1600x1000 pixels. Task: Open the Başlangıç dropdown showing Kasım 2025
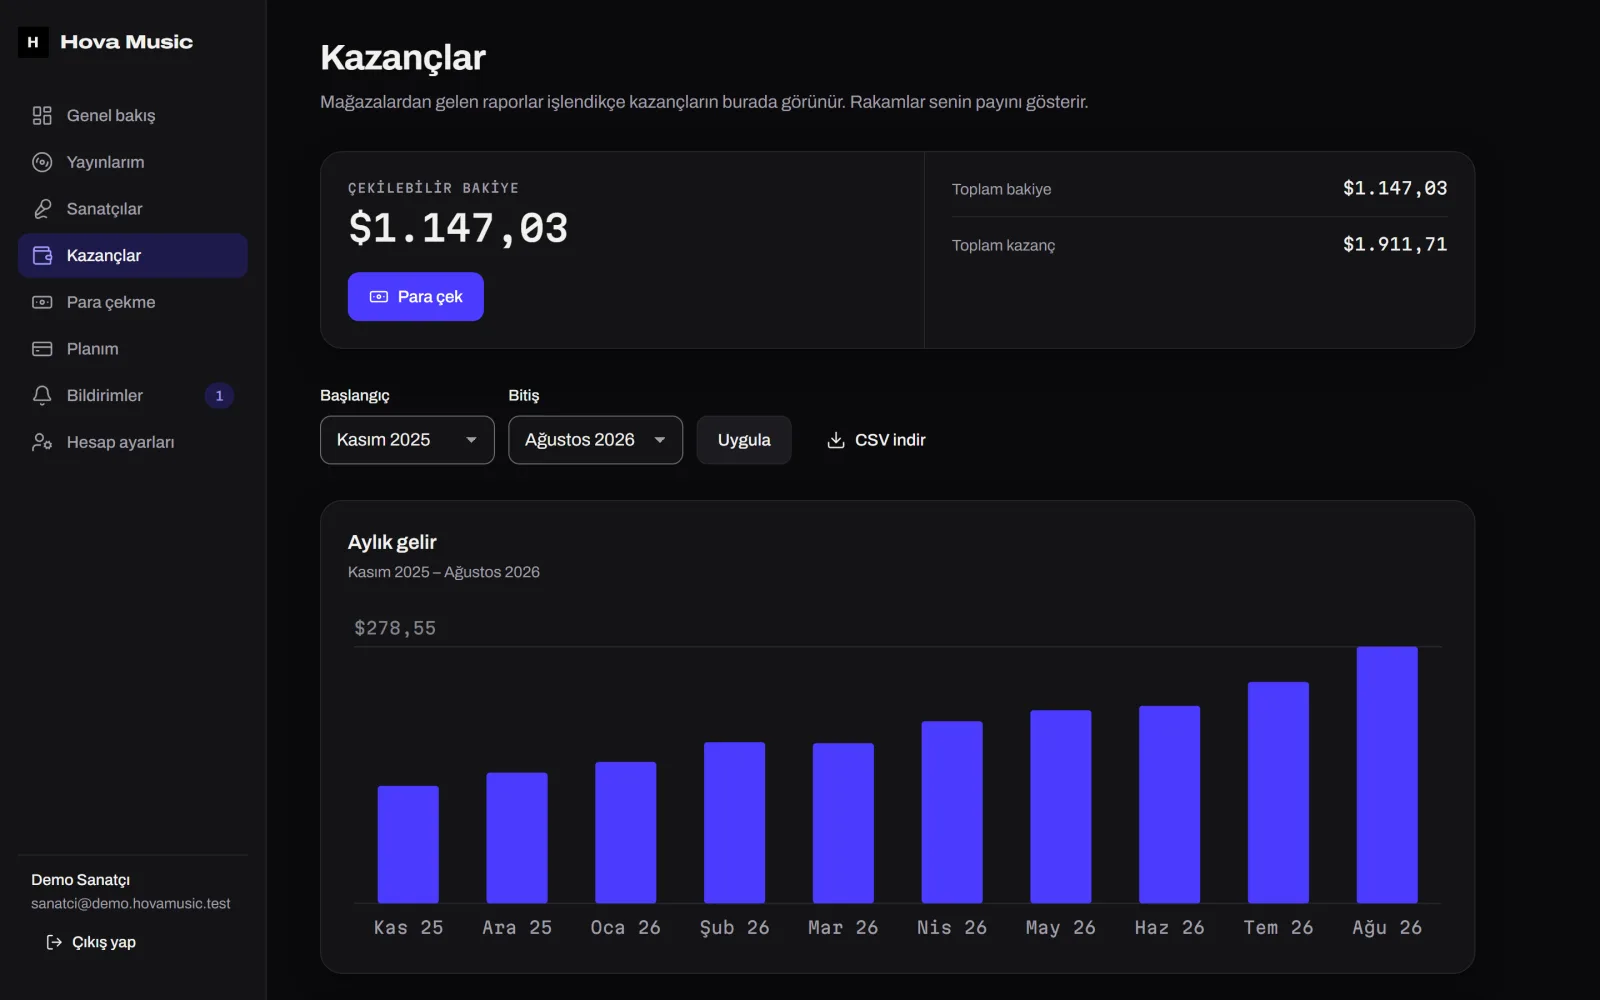point(407,440)
